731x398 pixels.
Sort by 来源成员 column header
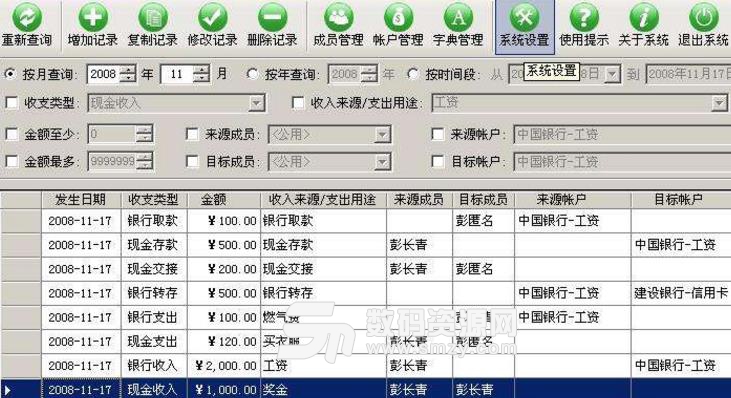tap(419, 199)
